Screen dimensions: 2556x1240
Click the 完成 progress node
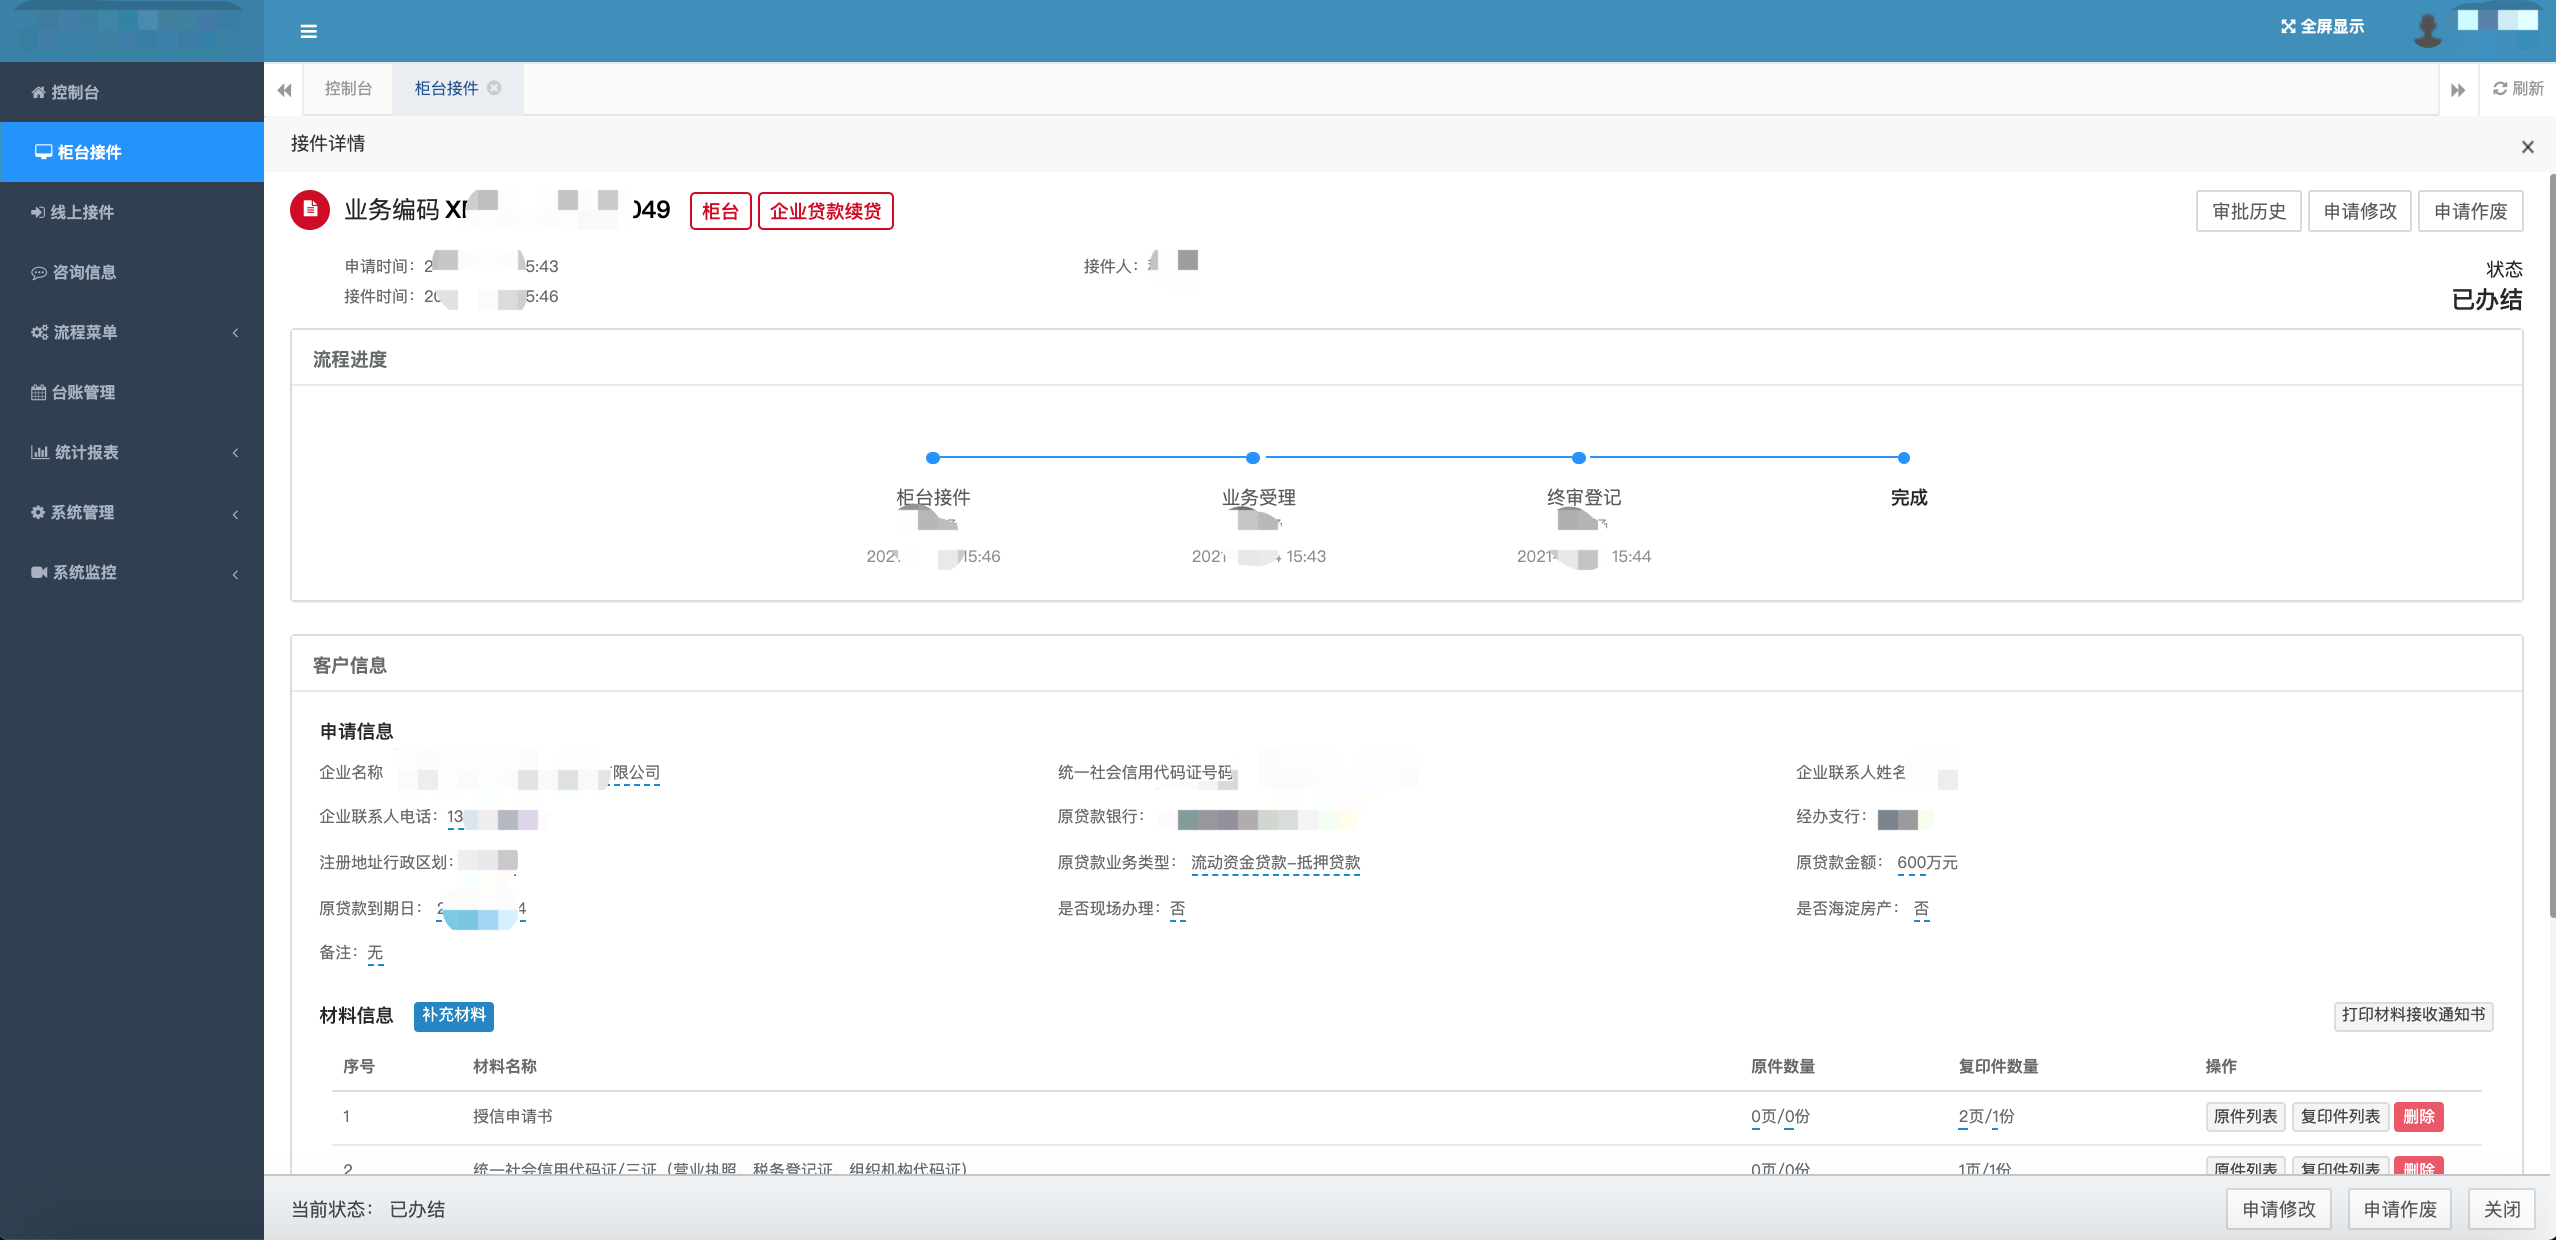click(1904, 458)
